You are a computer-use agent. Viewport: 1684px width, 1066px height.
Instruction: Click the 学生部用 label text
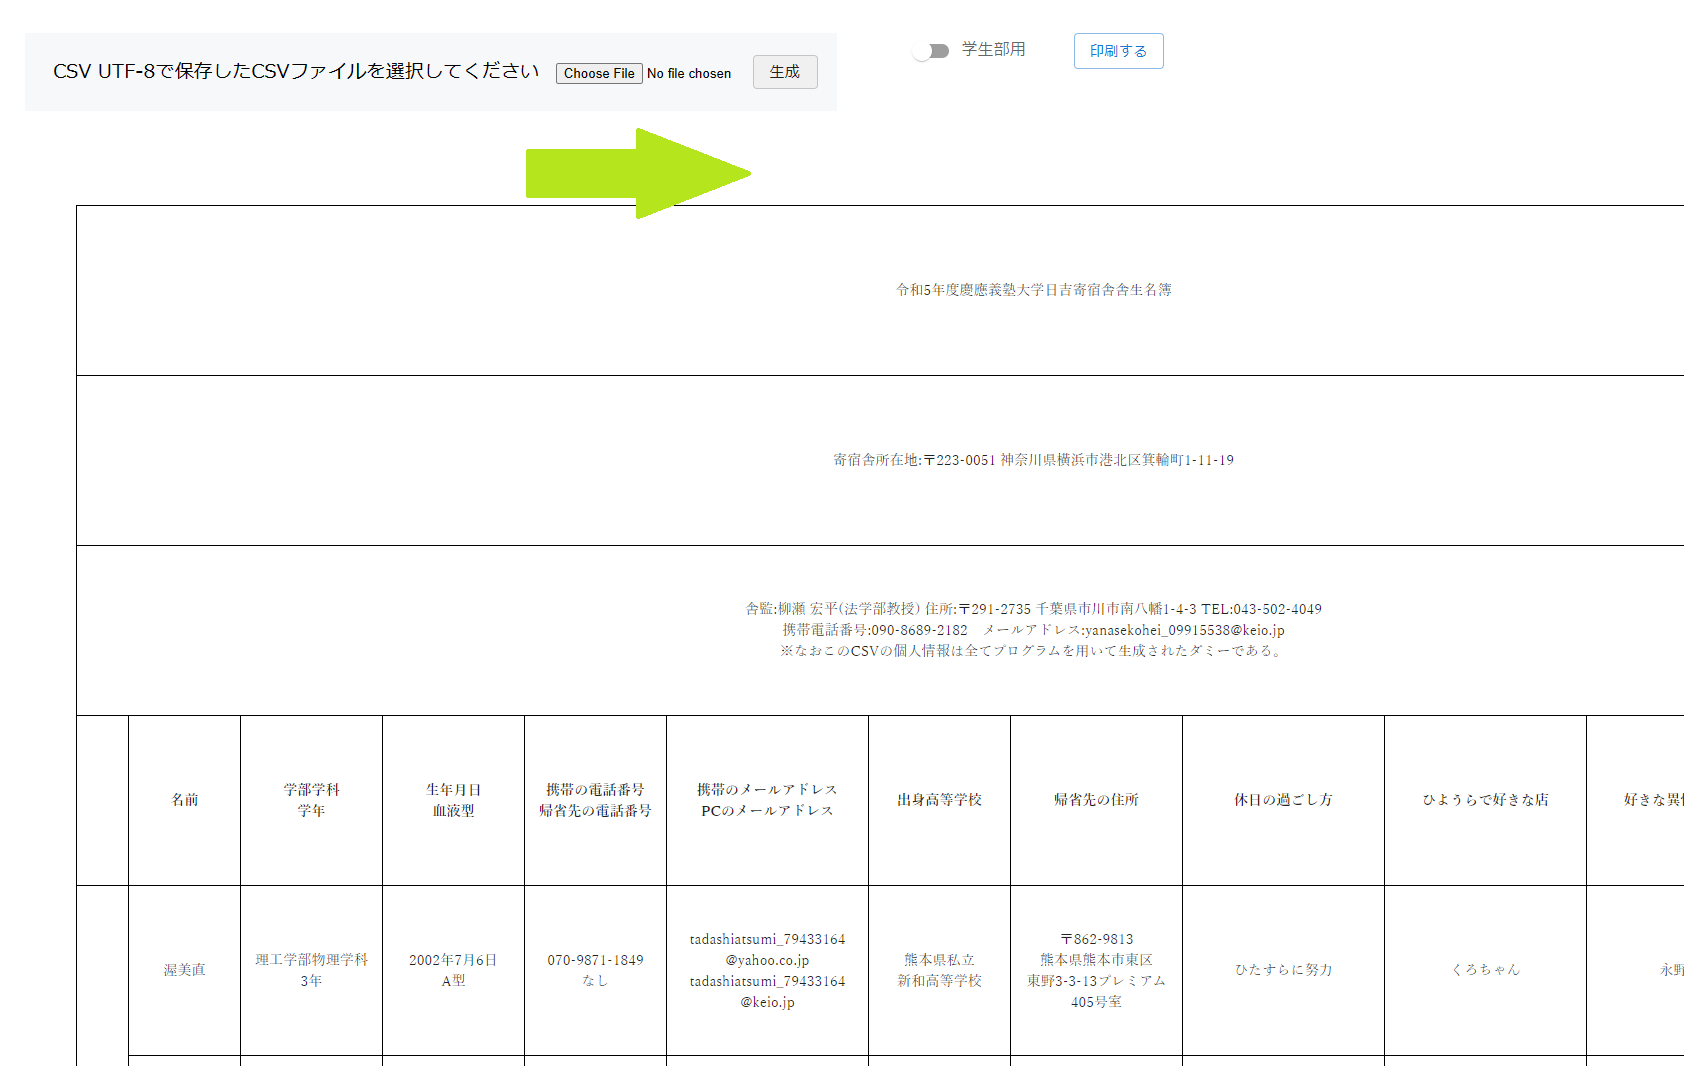993,49
